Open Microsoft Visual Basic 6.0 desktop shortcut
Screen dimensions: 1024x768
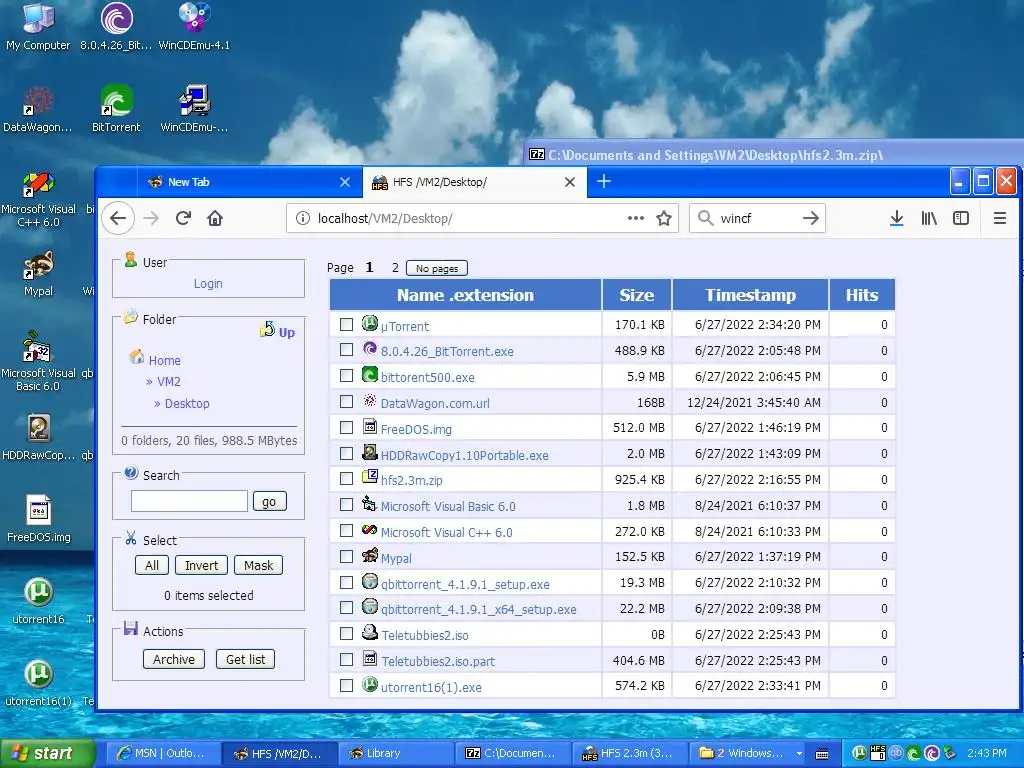tap(38, 360)
